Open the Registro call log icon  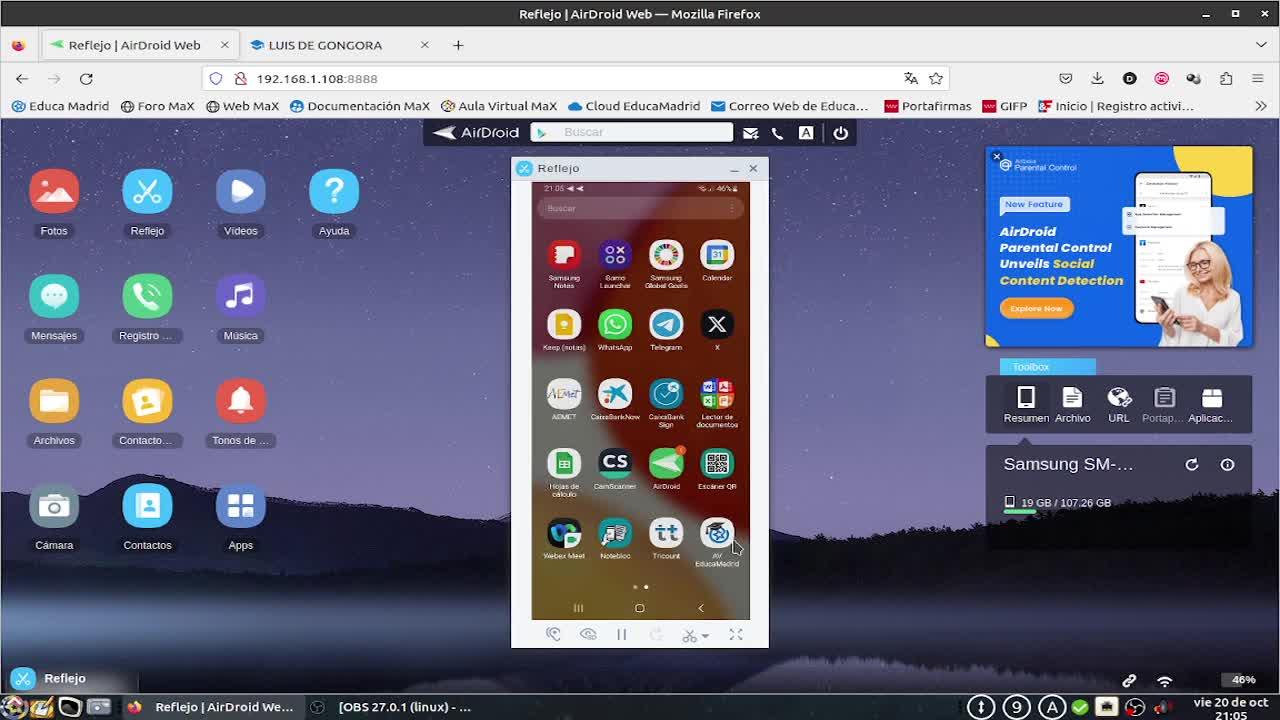(x=147, y=296)
